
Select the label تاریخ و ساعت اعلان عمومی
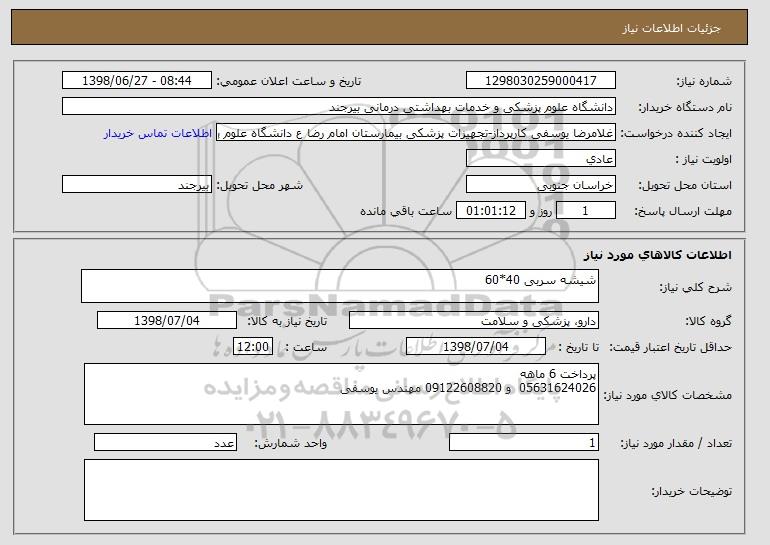[x=289, y=82]
